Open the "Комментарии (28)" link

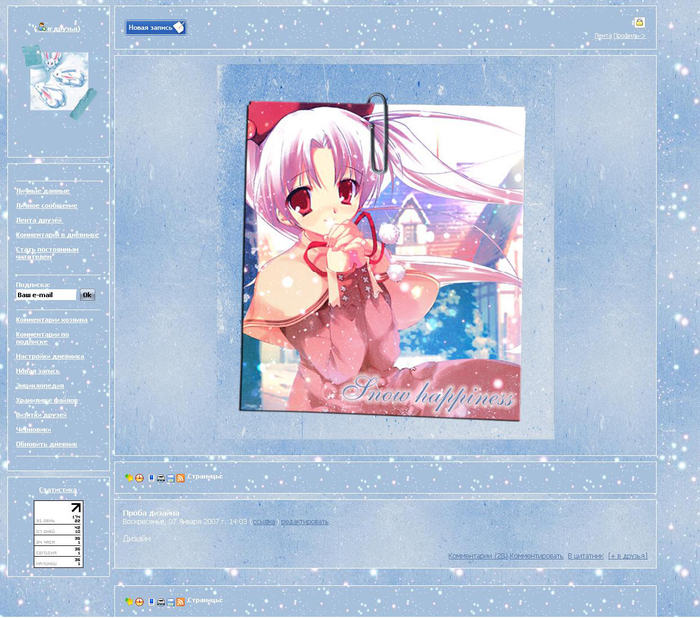(x=478, y=556)
